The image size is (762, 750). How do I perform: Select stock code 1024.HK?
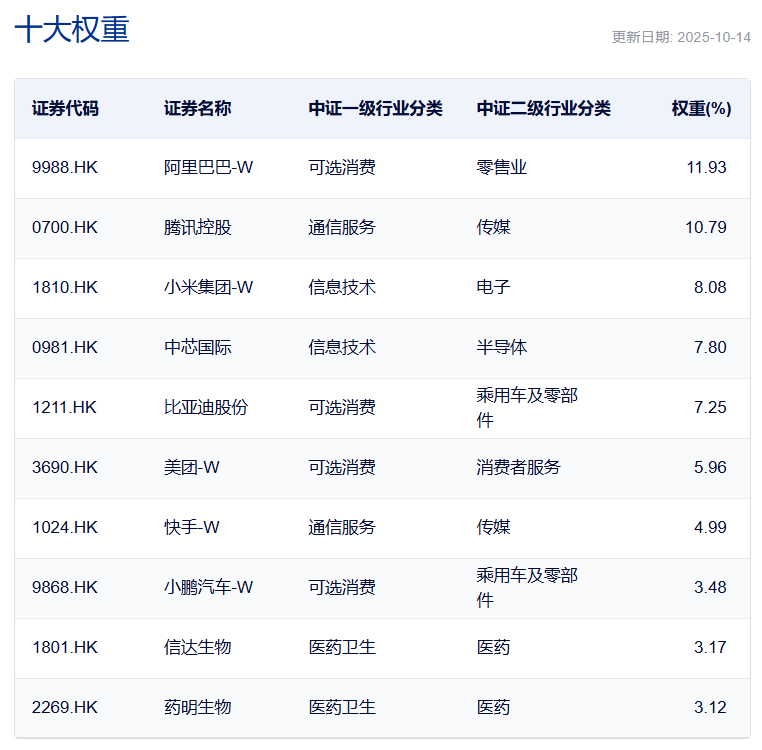click(65, 527)
